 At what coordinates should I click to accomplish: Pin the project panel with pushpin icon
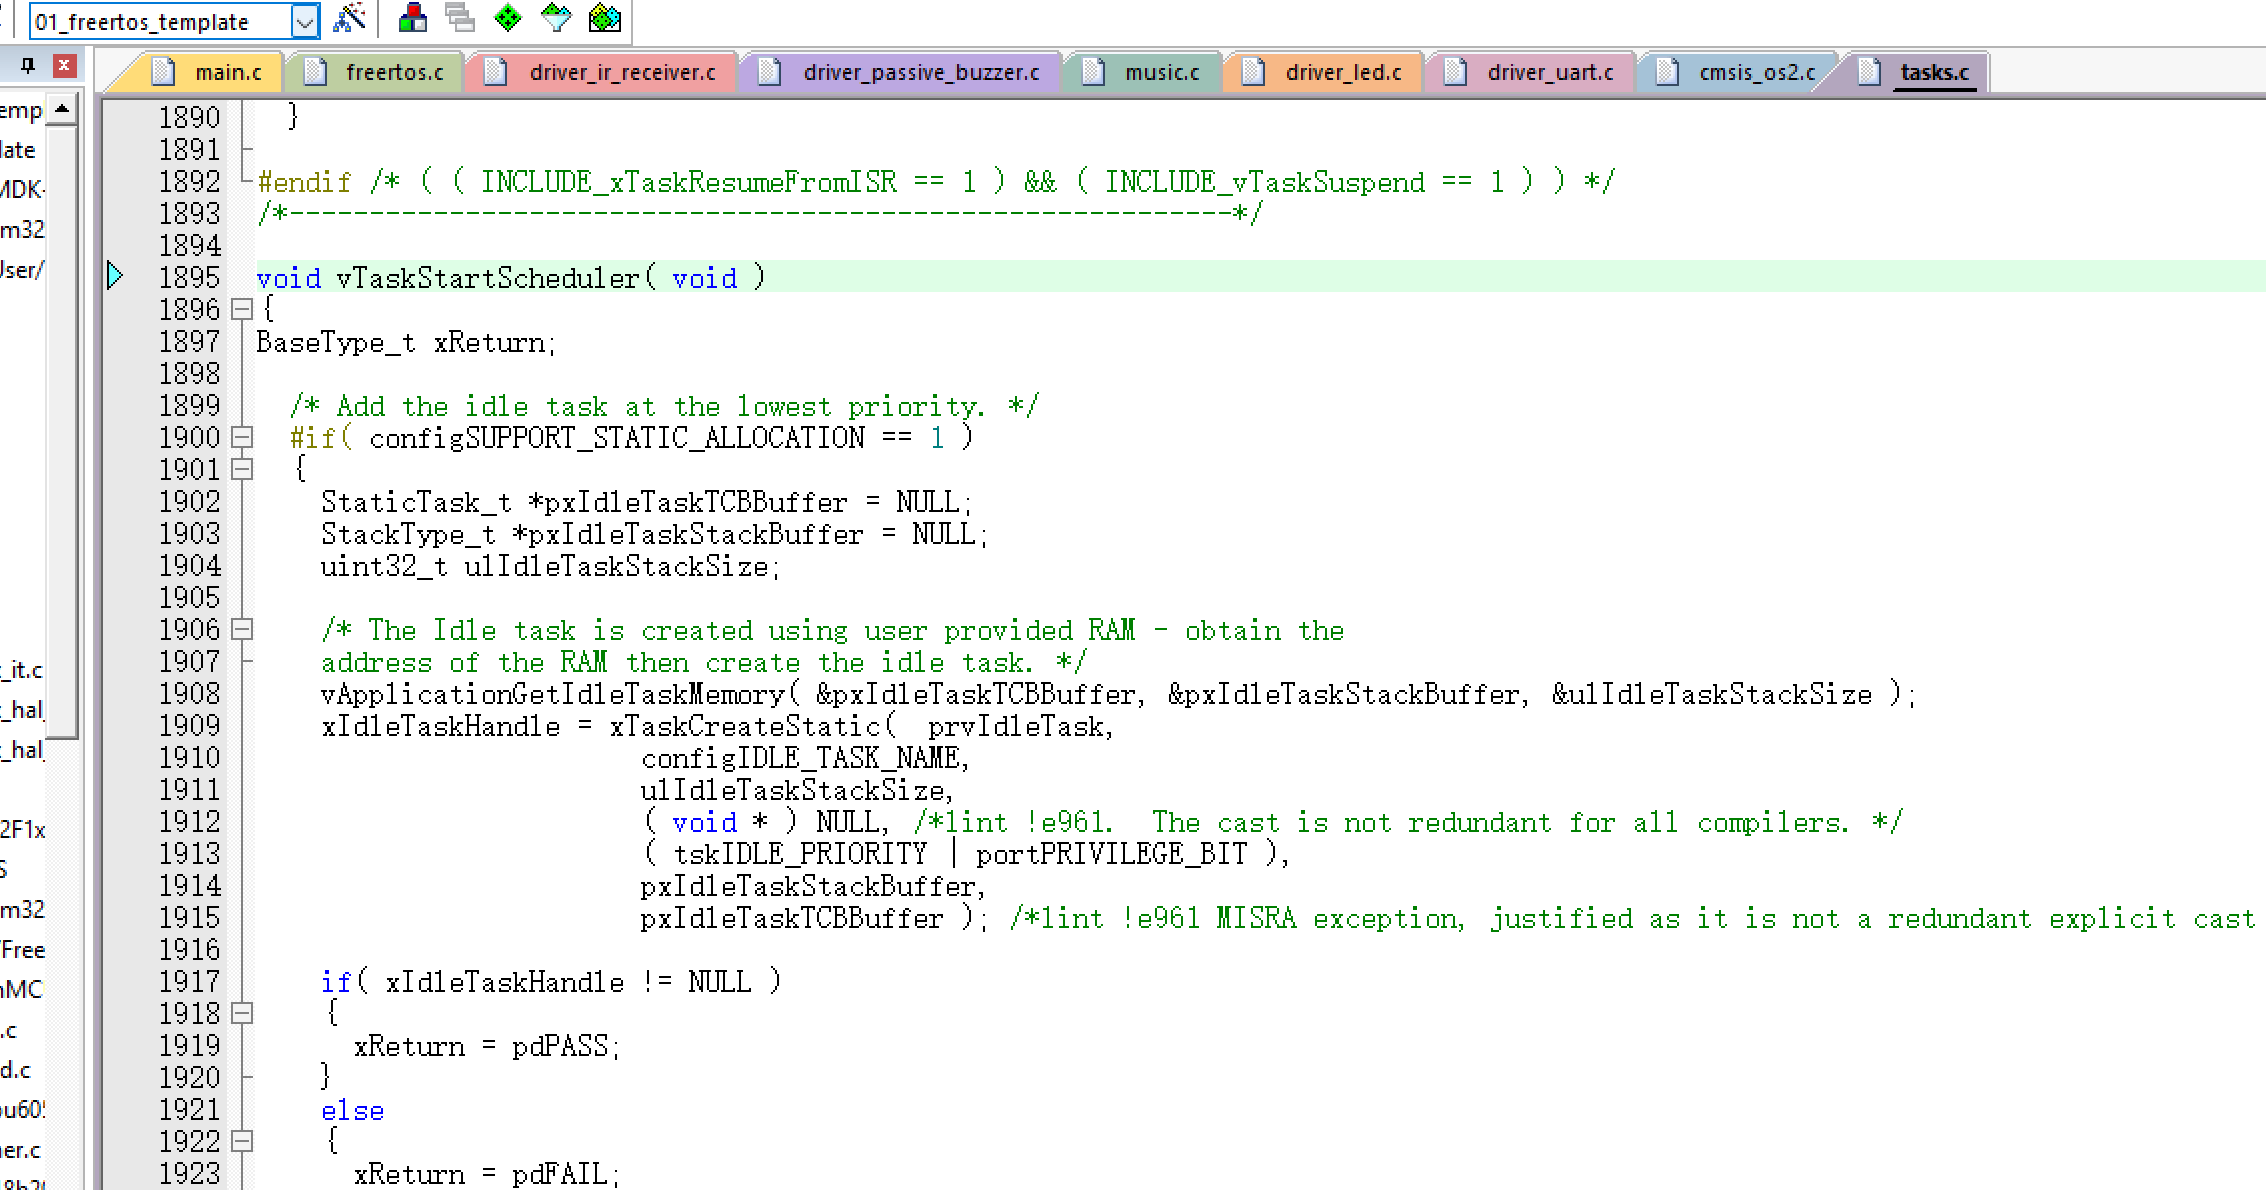coord(28,66)
